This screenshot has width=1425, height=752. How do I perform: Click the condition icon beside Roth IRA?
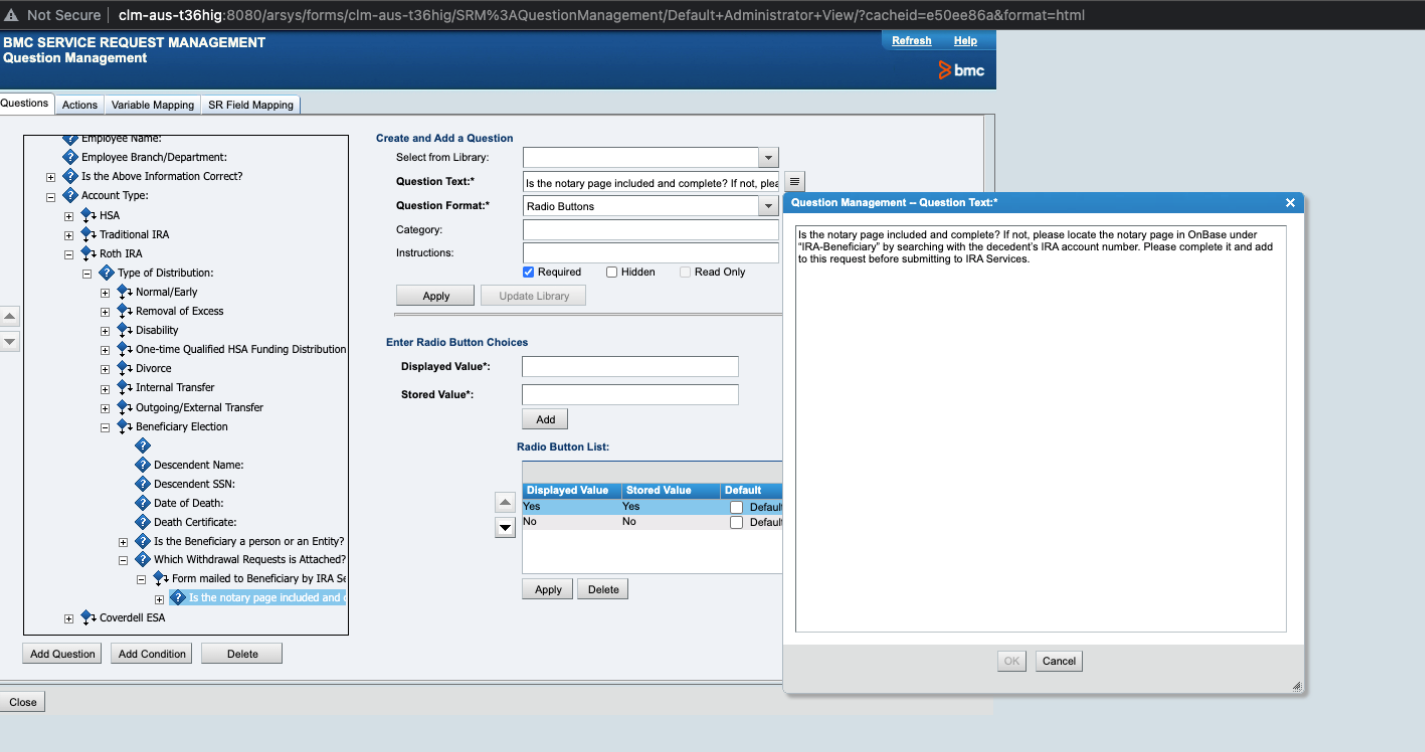(88, 253)
